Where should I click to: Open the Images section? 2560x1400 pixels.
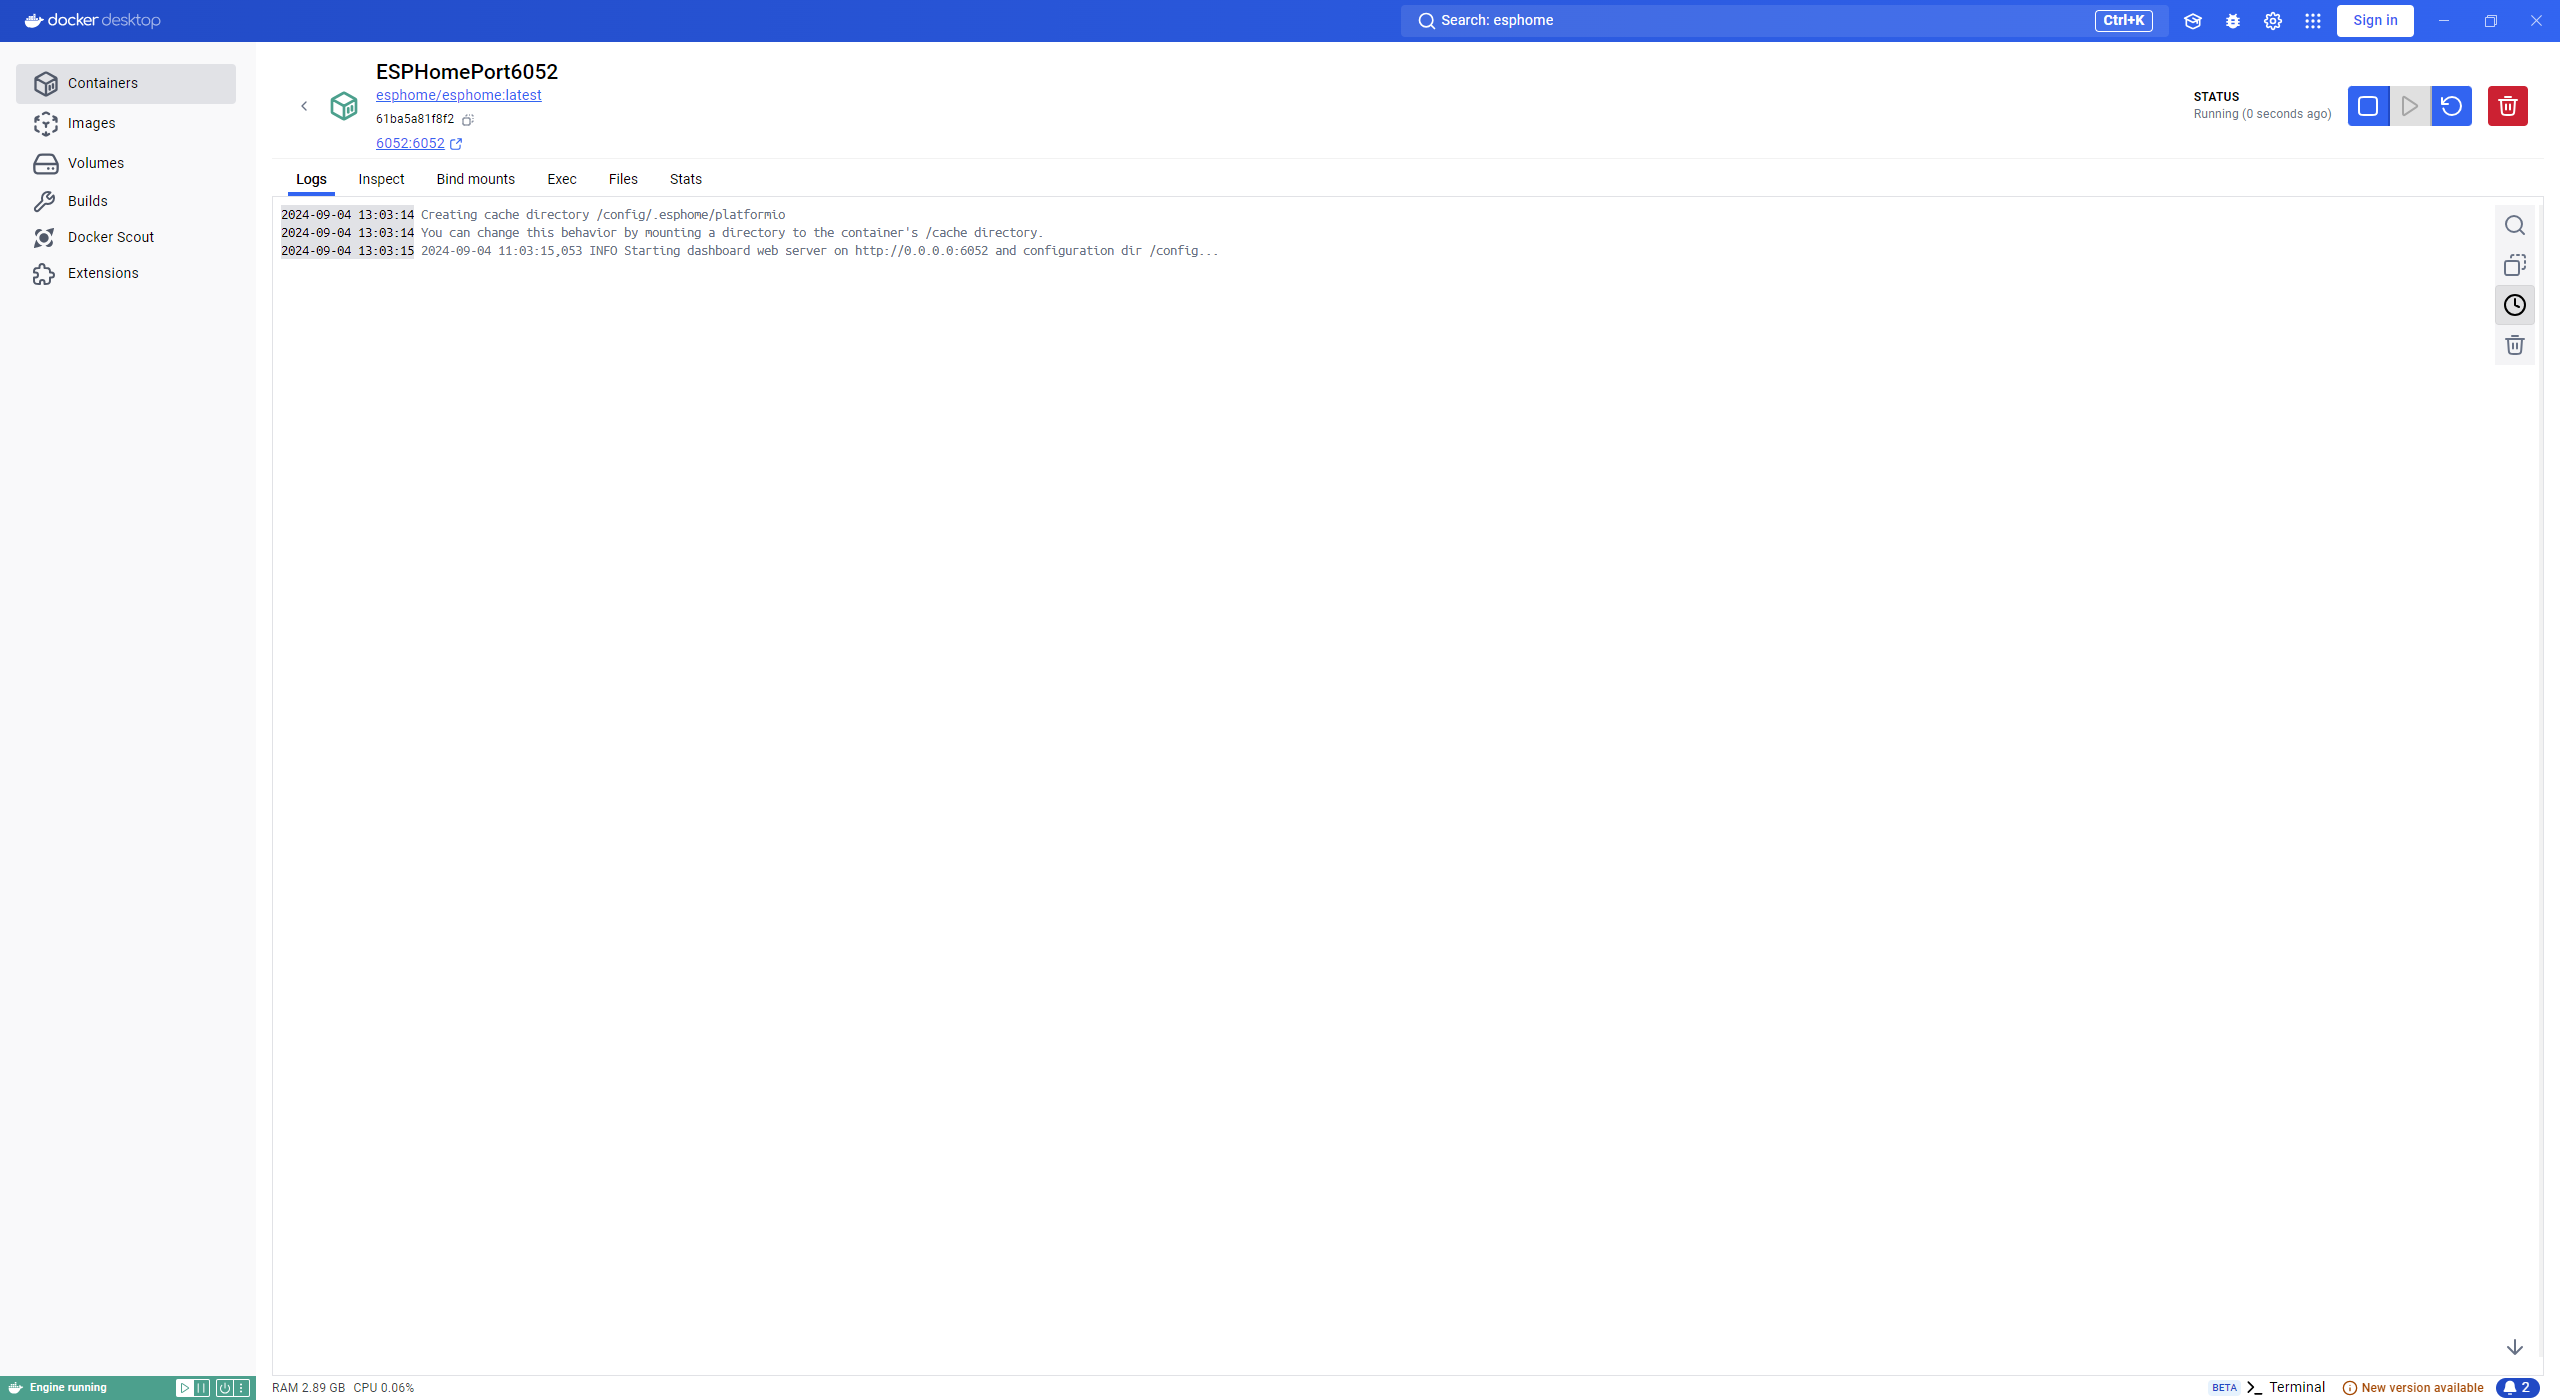click(x=126, y=123)
